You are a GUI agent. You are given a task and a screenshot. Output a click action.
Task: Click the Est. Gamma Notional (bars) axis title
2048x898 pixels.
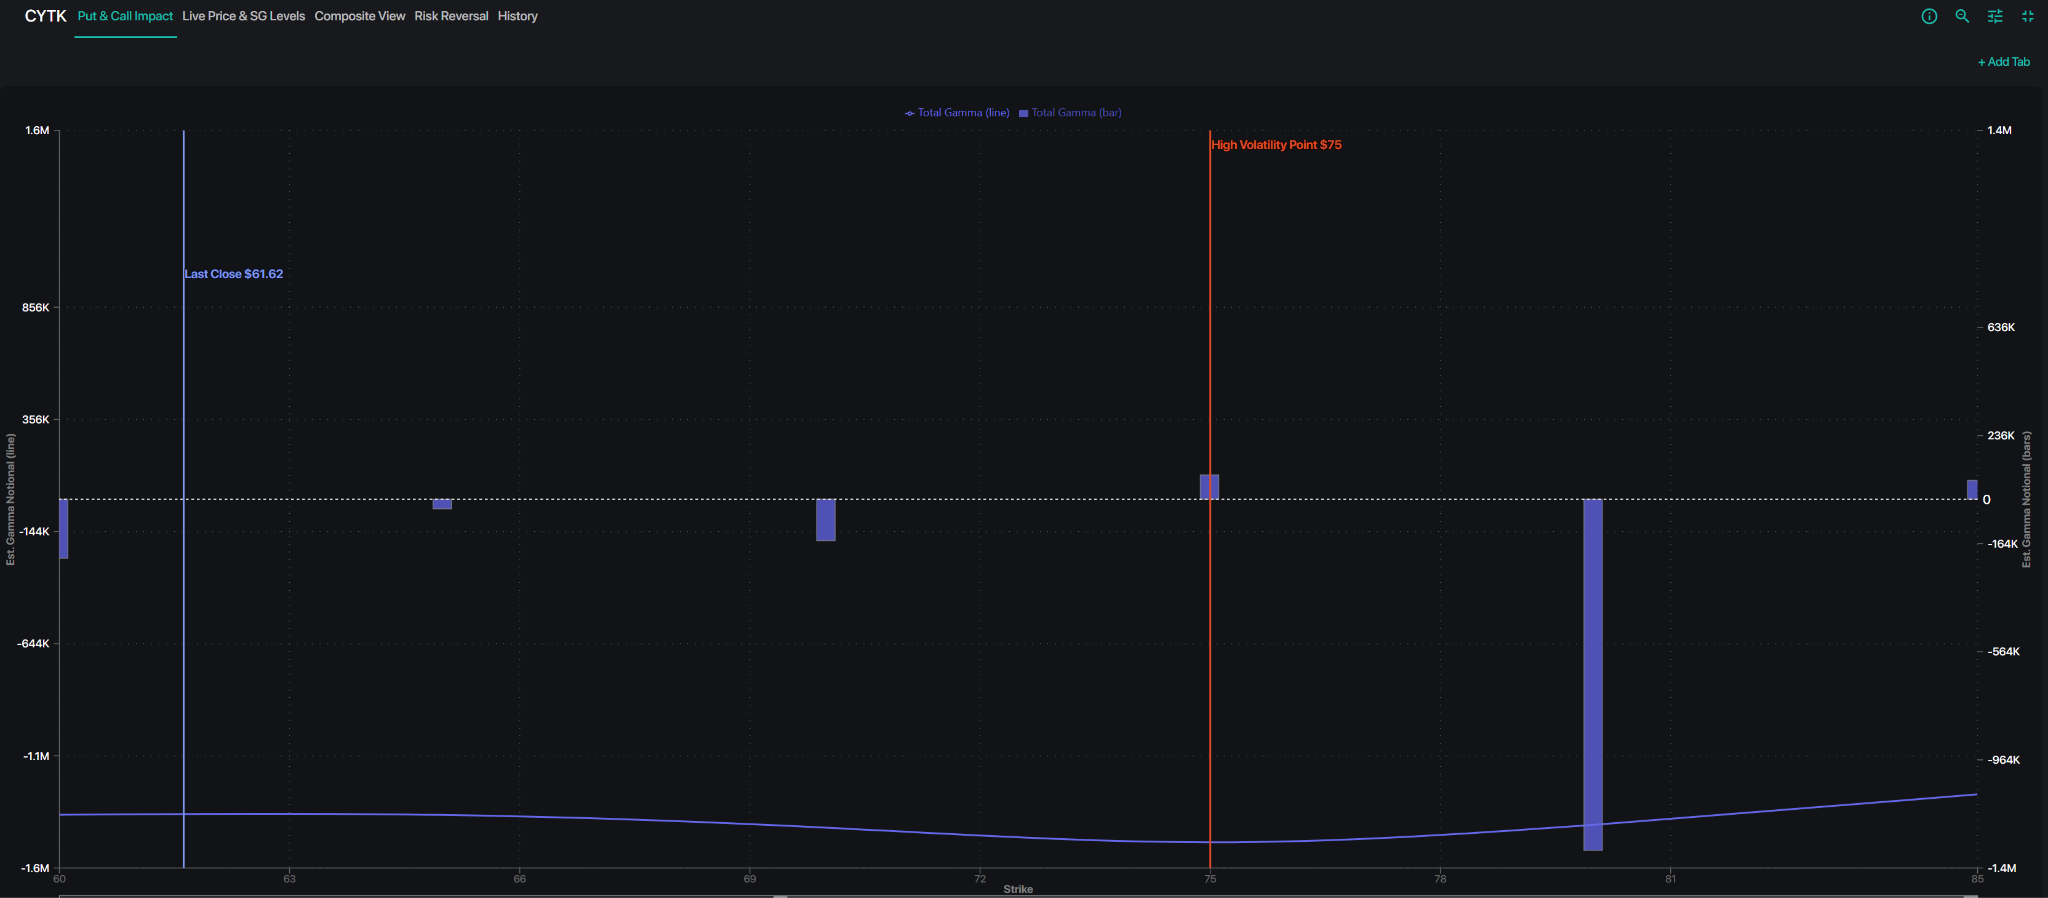[x=2027, y=499]
